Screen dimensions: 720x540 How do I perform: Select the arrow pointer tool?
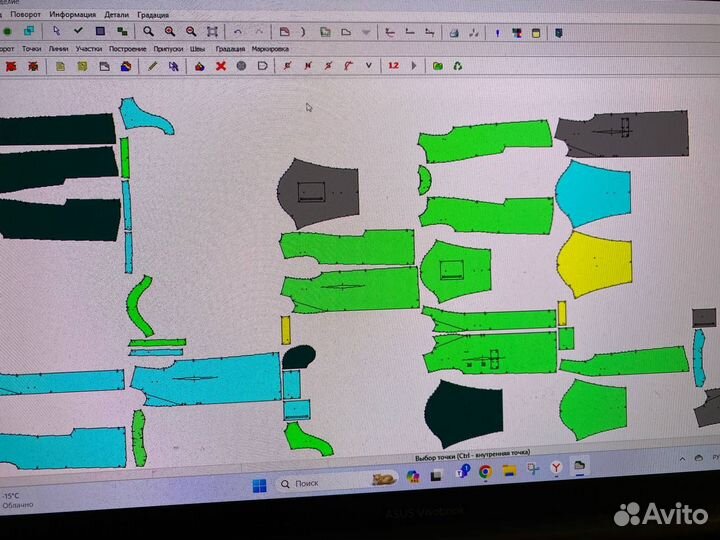point(56,32)
